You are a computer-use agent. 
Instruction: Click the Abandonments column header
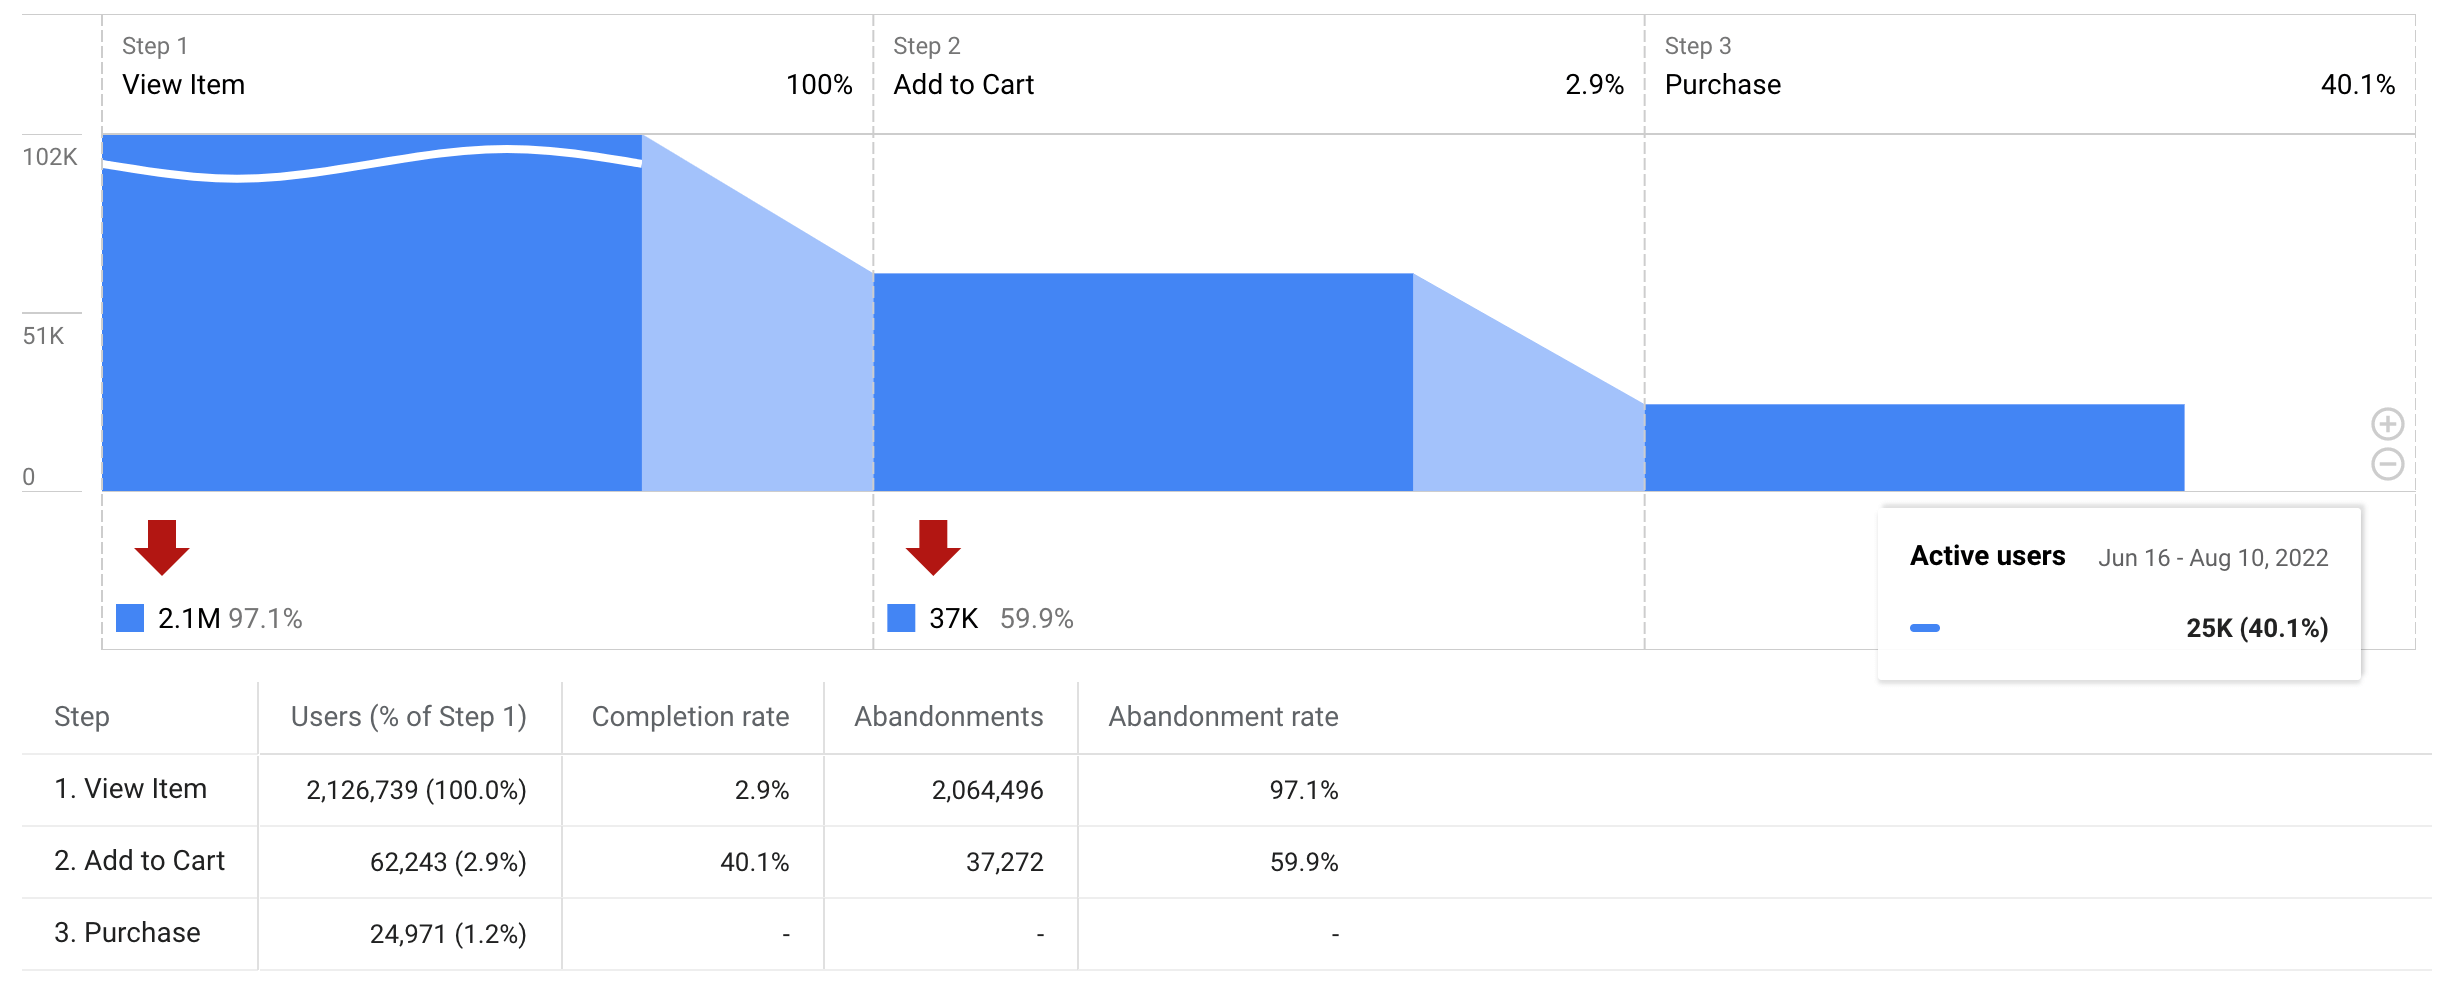[948, 717]
